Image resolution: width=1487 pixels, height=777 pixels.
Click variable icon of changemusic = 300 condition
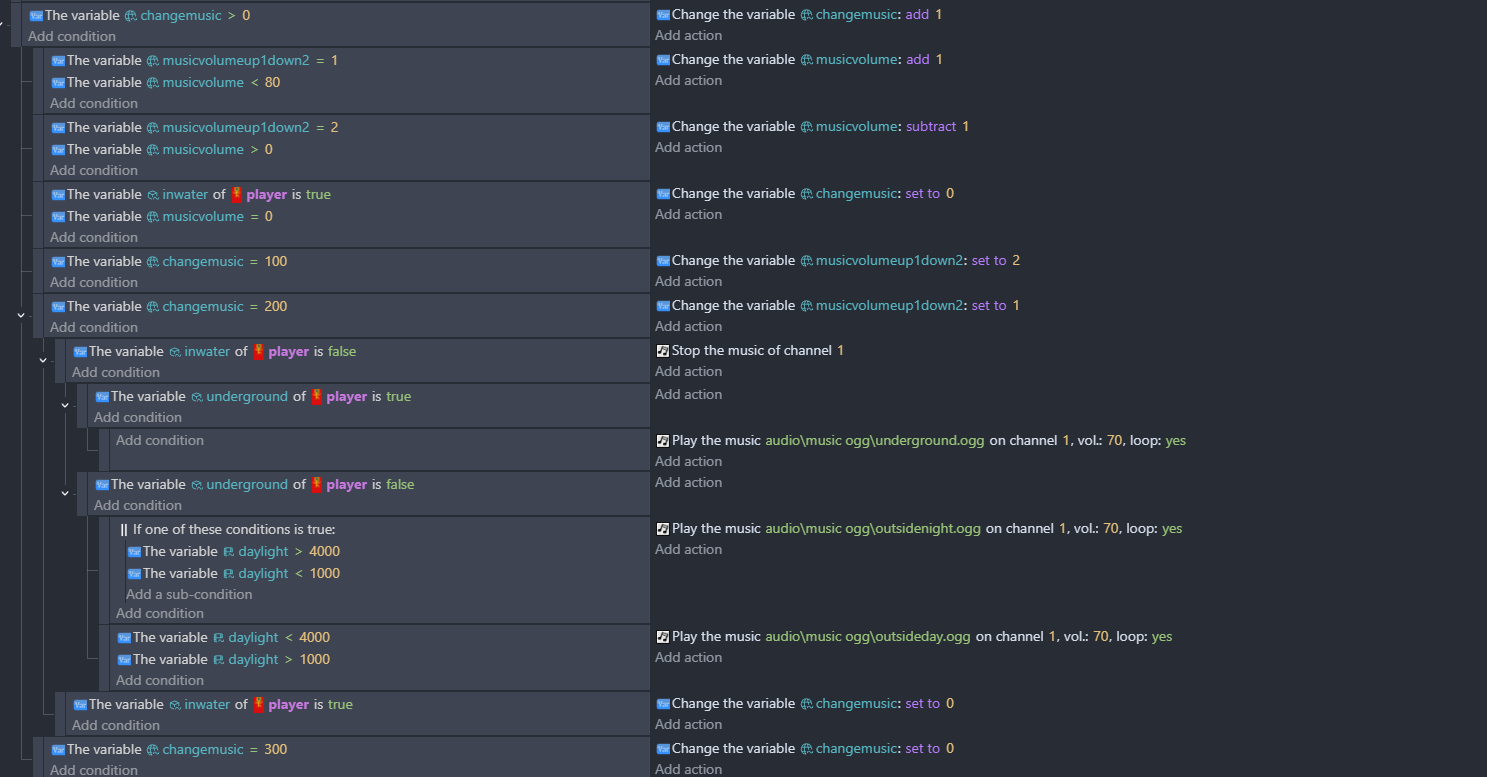(58, 750)
